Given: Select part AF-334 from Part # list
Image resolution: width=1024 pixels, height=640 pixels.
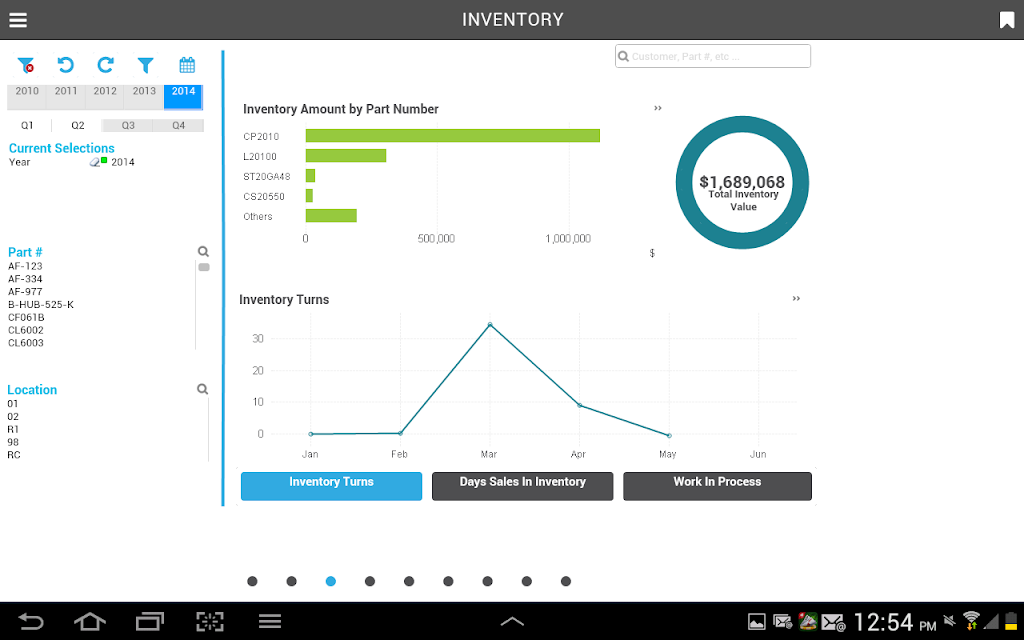Looking at the screenshot, I should [x=25, y=279].
